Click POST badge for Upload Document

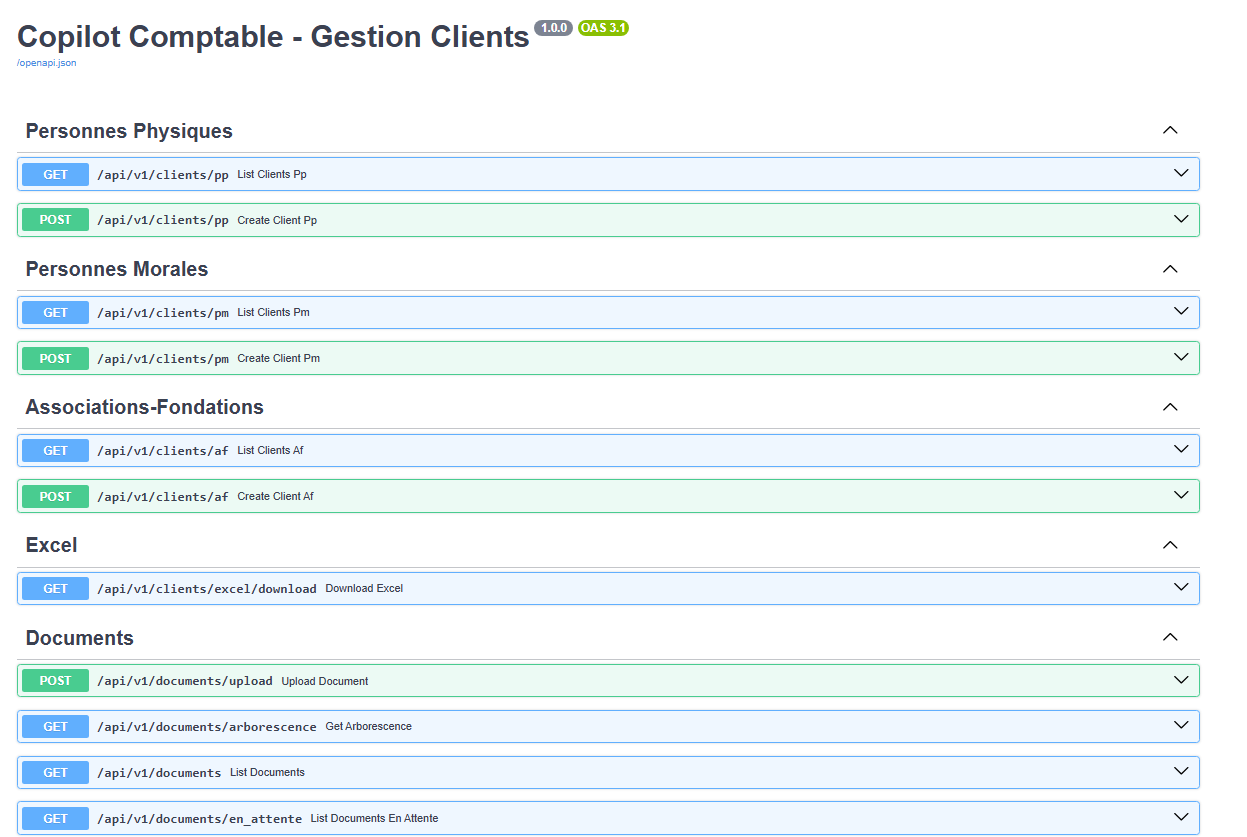point(55,681)
